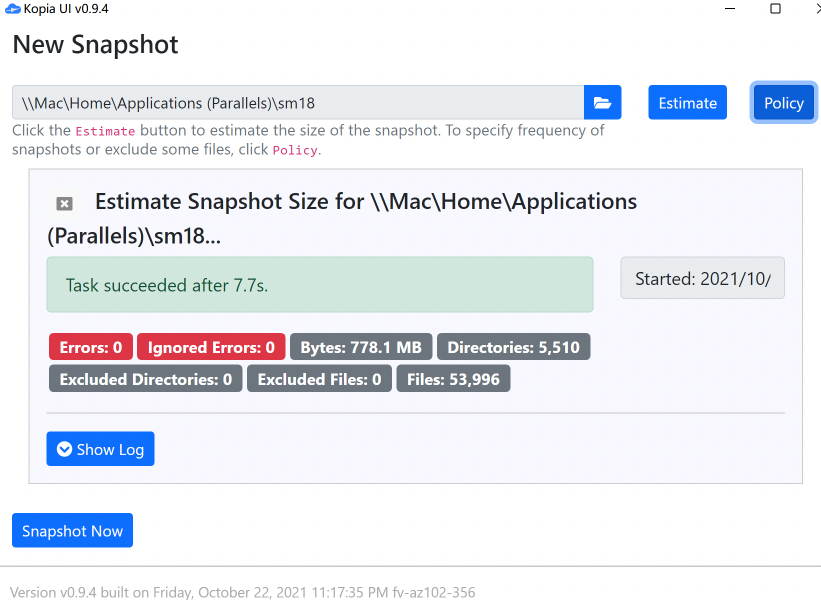Click the red Errors: 0 badge

pos(91,348)
